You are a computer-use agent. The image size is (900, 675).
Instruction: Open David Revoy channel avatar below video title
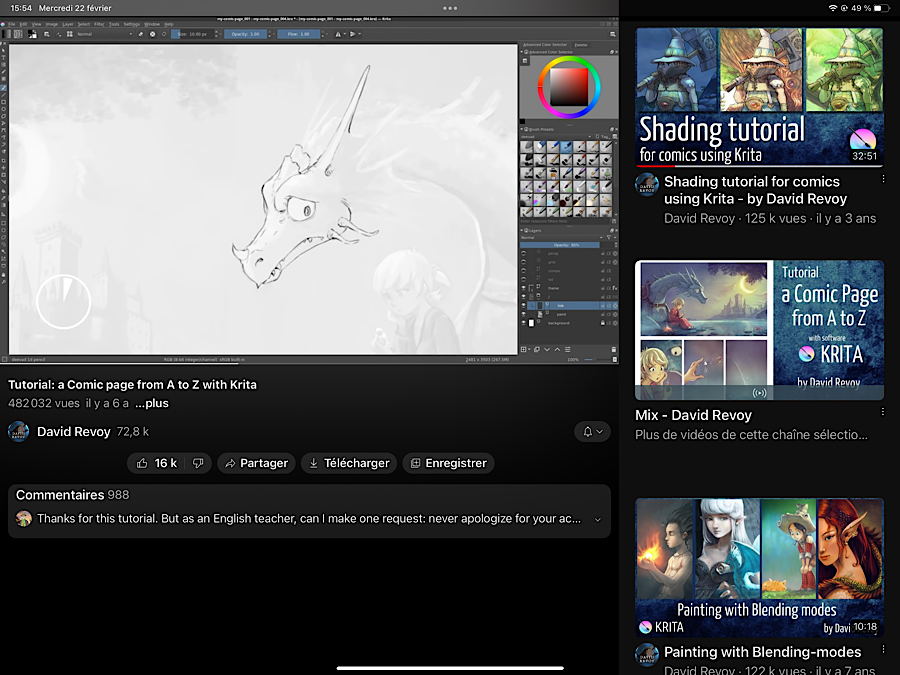click(x=18, y=432)
